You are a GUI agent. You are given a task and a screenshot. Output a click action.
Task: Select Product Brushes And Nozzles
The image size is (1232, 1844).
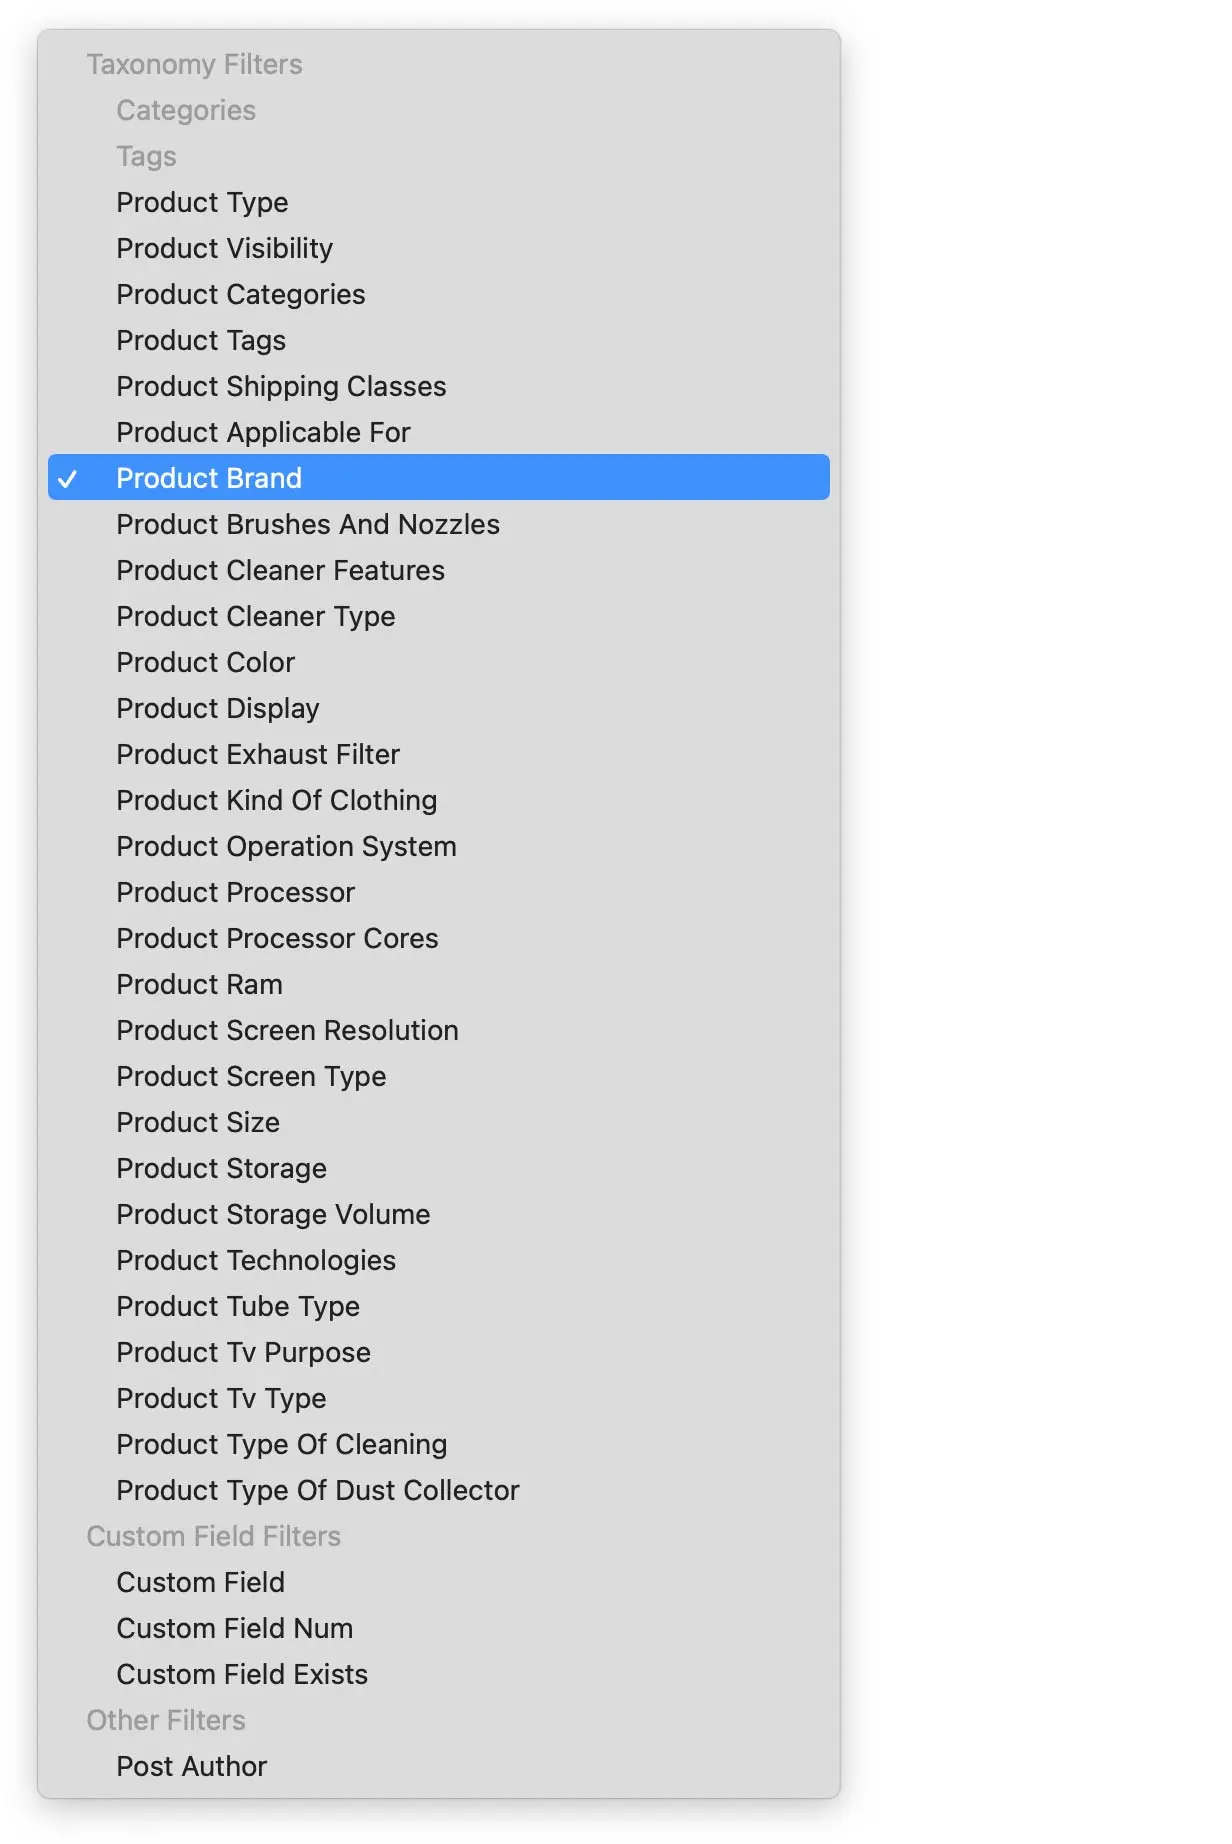[308, 524]
